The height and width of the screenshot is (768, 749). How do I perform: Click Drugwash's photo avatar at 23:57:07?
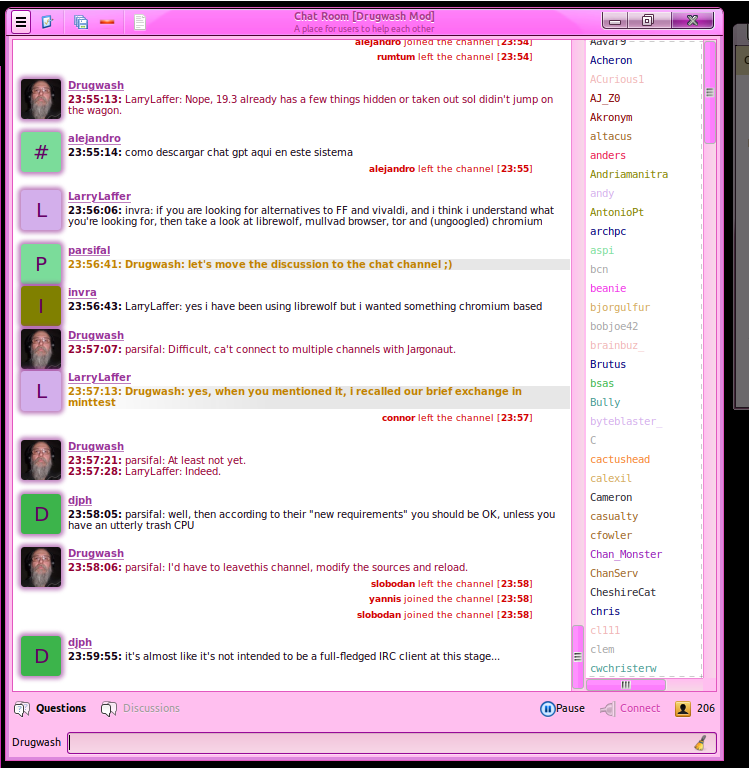tap(41, 349)
